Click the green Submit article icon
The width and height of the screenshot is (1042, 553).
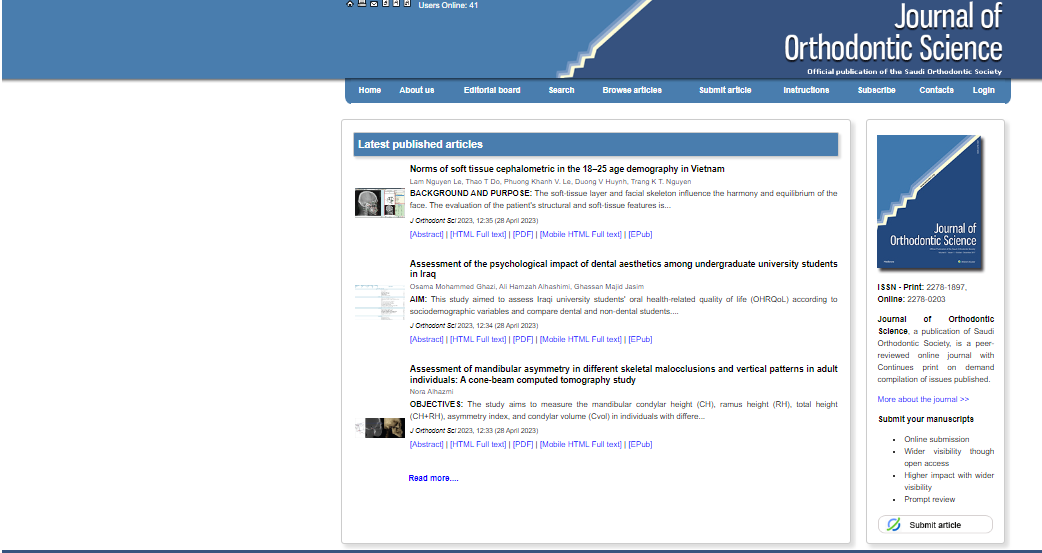click(894, 525)
